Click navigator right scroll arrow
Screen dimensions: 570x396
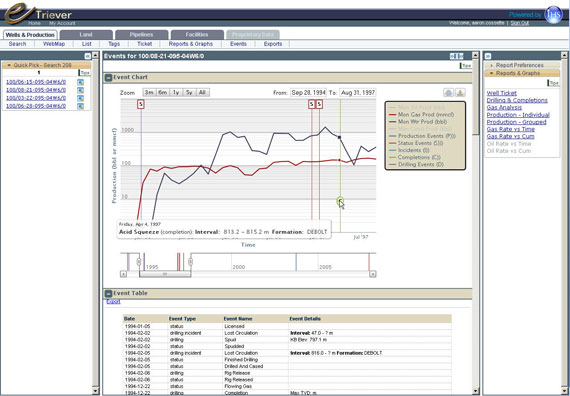(373, 274)
